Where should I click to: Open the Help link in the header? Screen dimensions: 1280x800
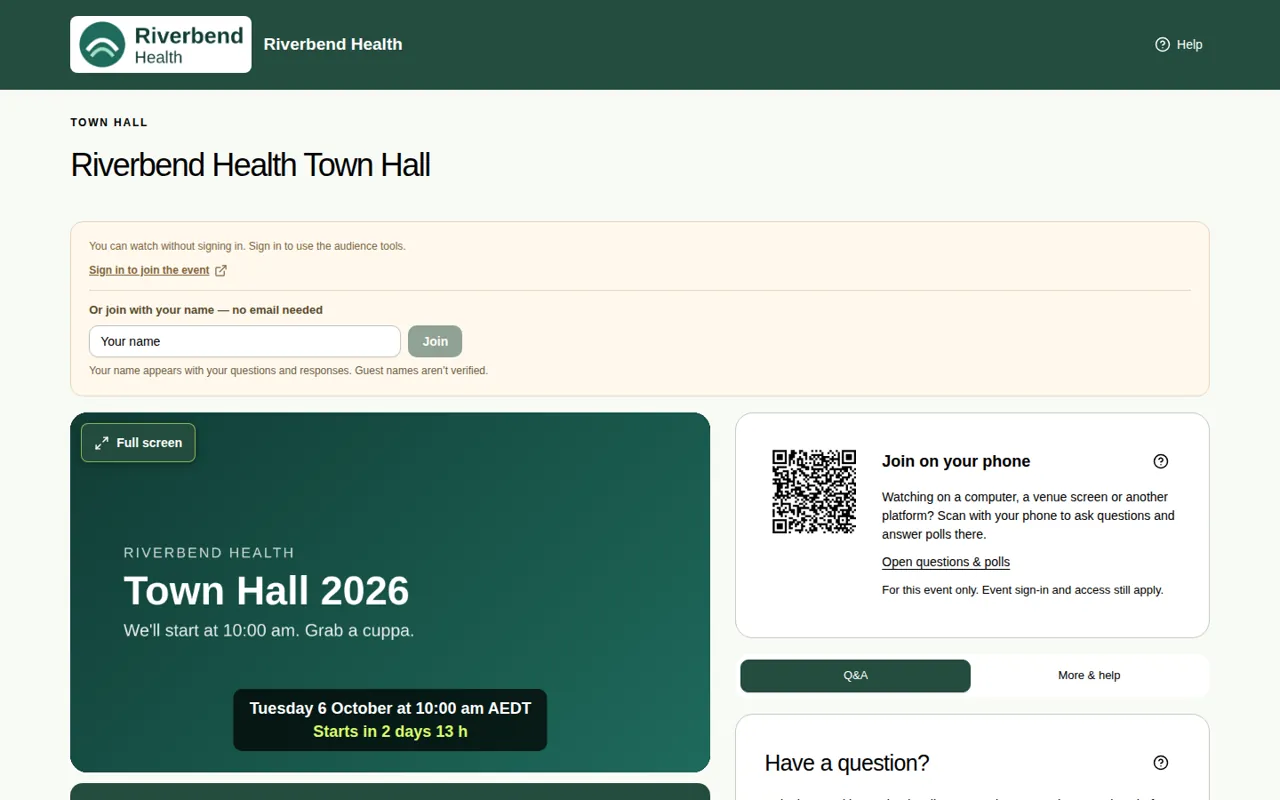tap(1179, 44)
